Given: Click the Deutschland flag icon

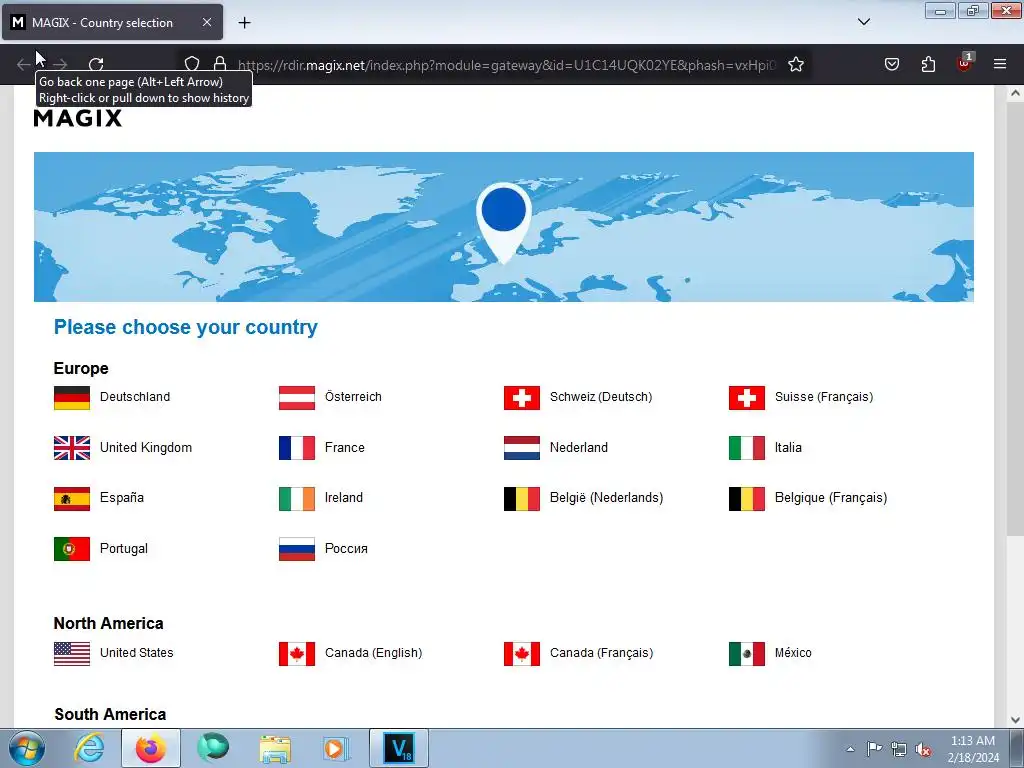Looking at the screenshot, I should 72,398.
